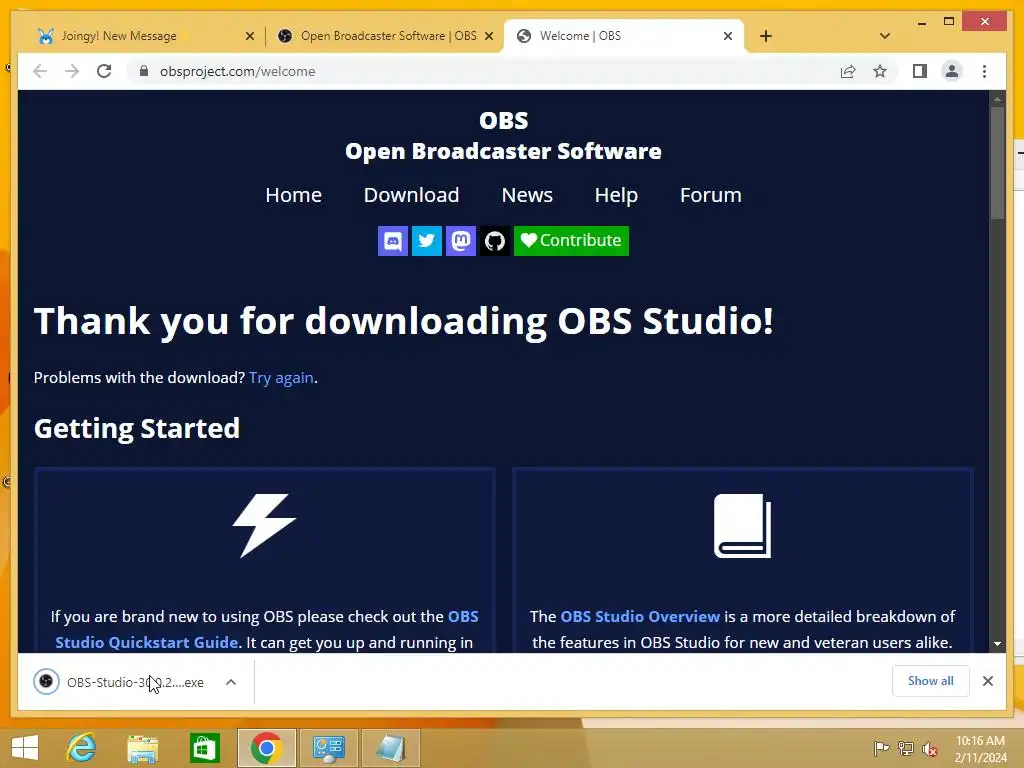Open the OBS GitHub icon link
This screenshot has width=1024, height=768.
[x=494, y=241]
